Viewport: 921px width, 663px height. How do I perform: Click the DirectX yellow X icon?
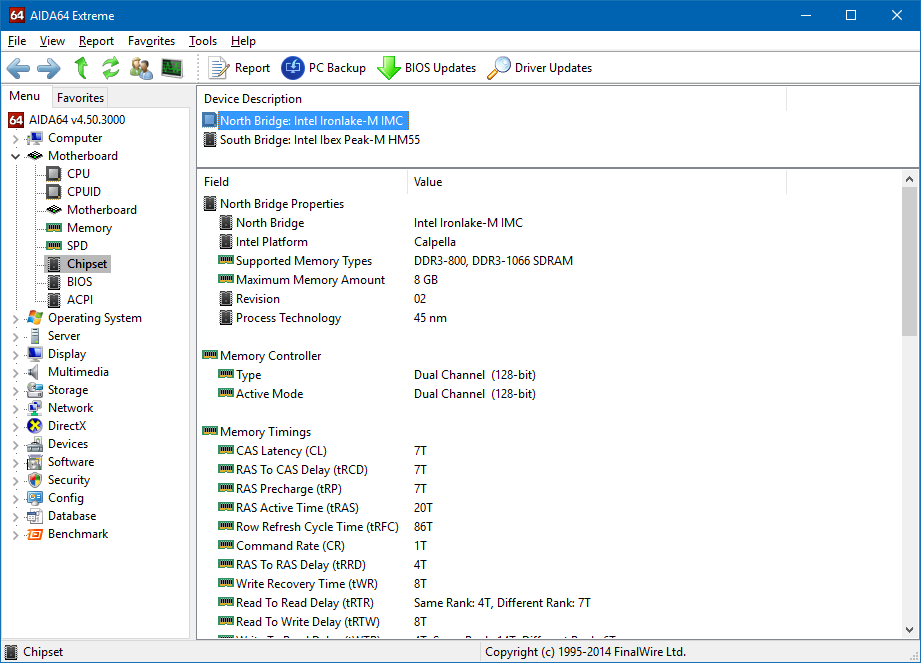[35, 426]
